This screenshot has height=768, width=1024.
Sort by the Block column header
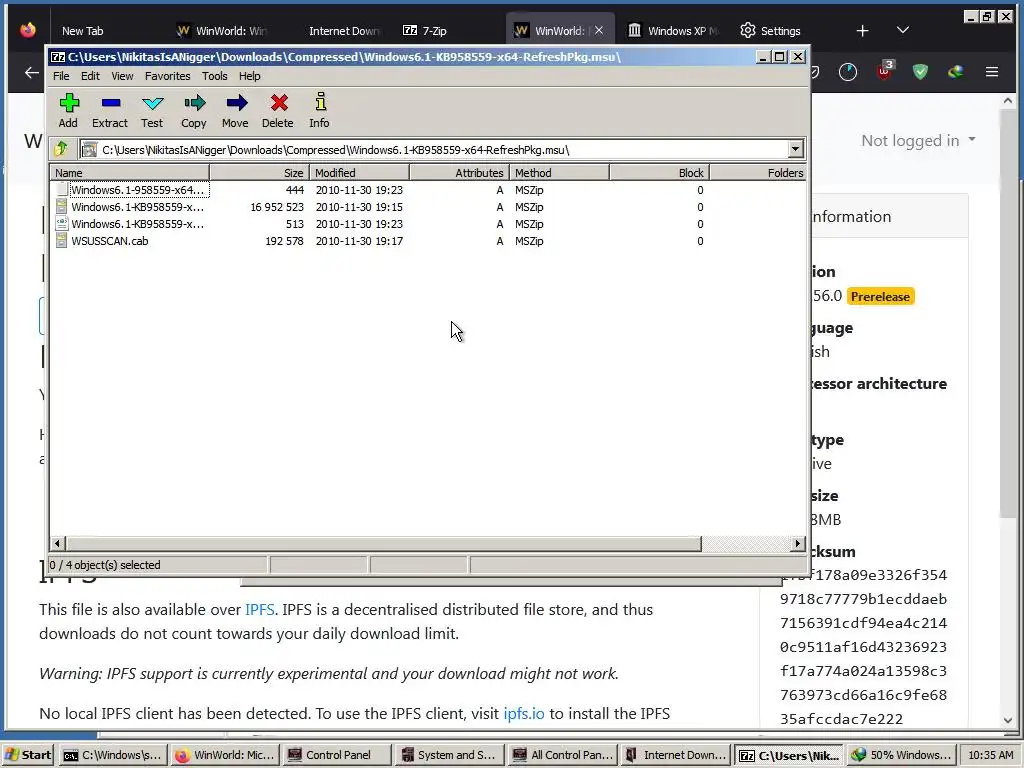(x=659, y=172)
